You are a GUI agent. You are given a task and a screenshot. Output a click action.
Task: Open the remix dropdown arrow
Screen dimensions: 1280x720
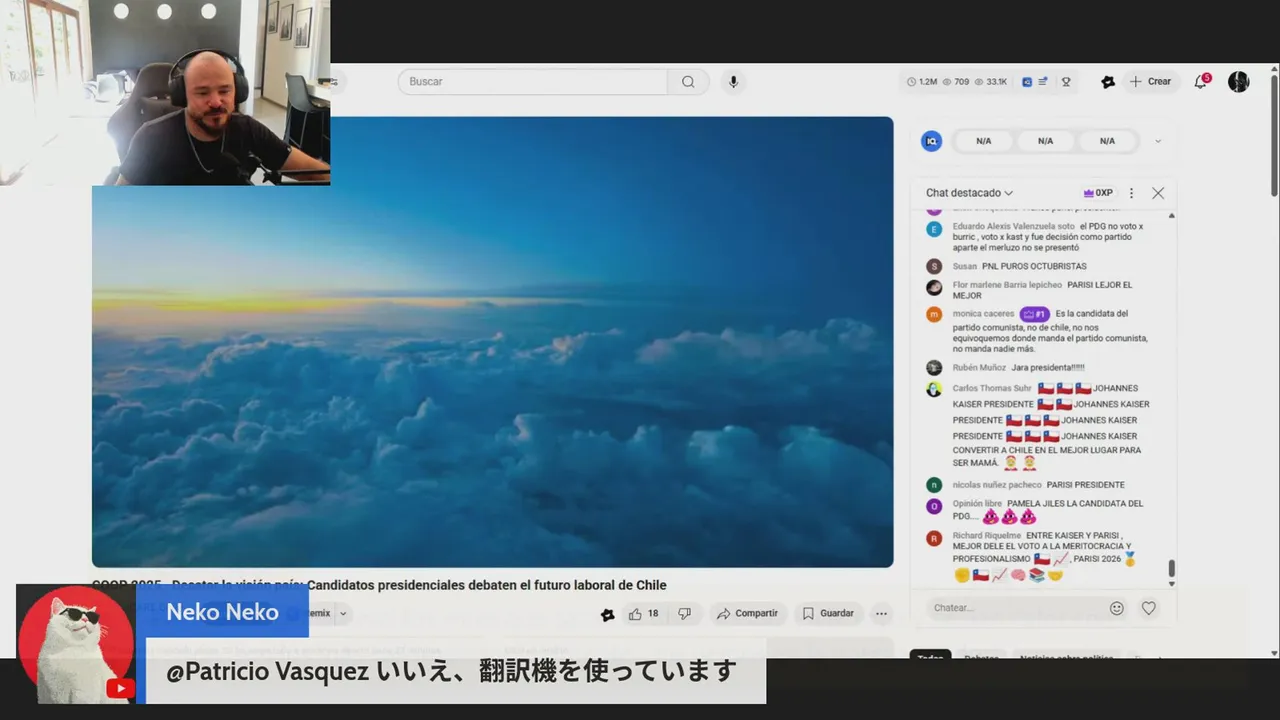pyautogui.click(x=343, y=614)
